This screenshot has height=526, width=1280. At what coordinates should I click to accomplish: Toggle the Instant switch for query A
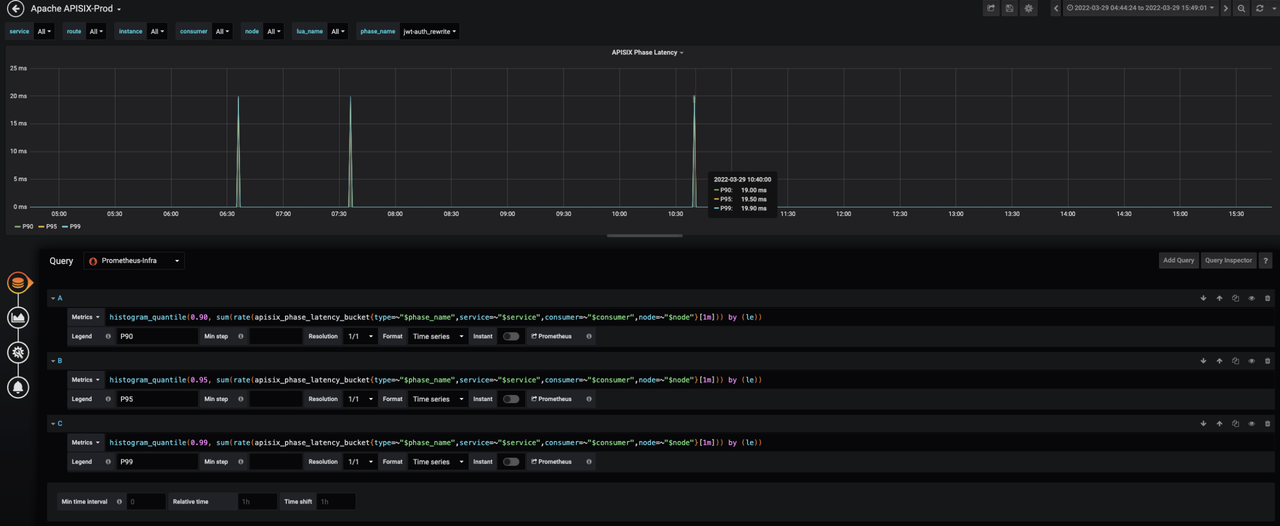[511, 337]
